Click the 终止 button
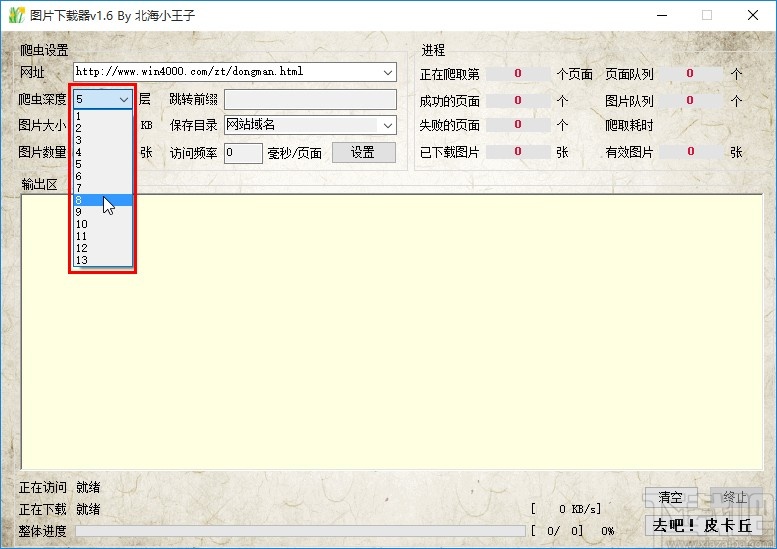This screenshot has height=549, width=777. tap(735, 497)
